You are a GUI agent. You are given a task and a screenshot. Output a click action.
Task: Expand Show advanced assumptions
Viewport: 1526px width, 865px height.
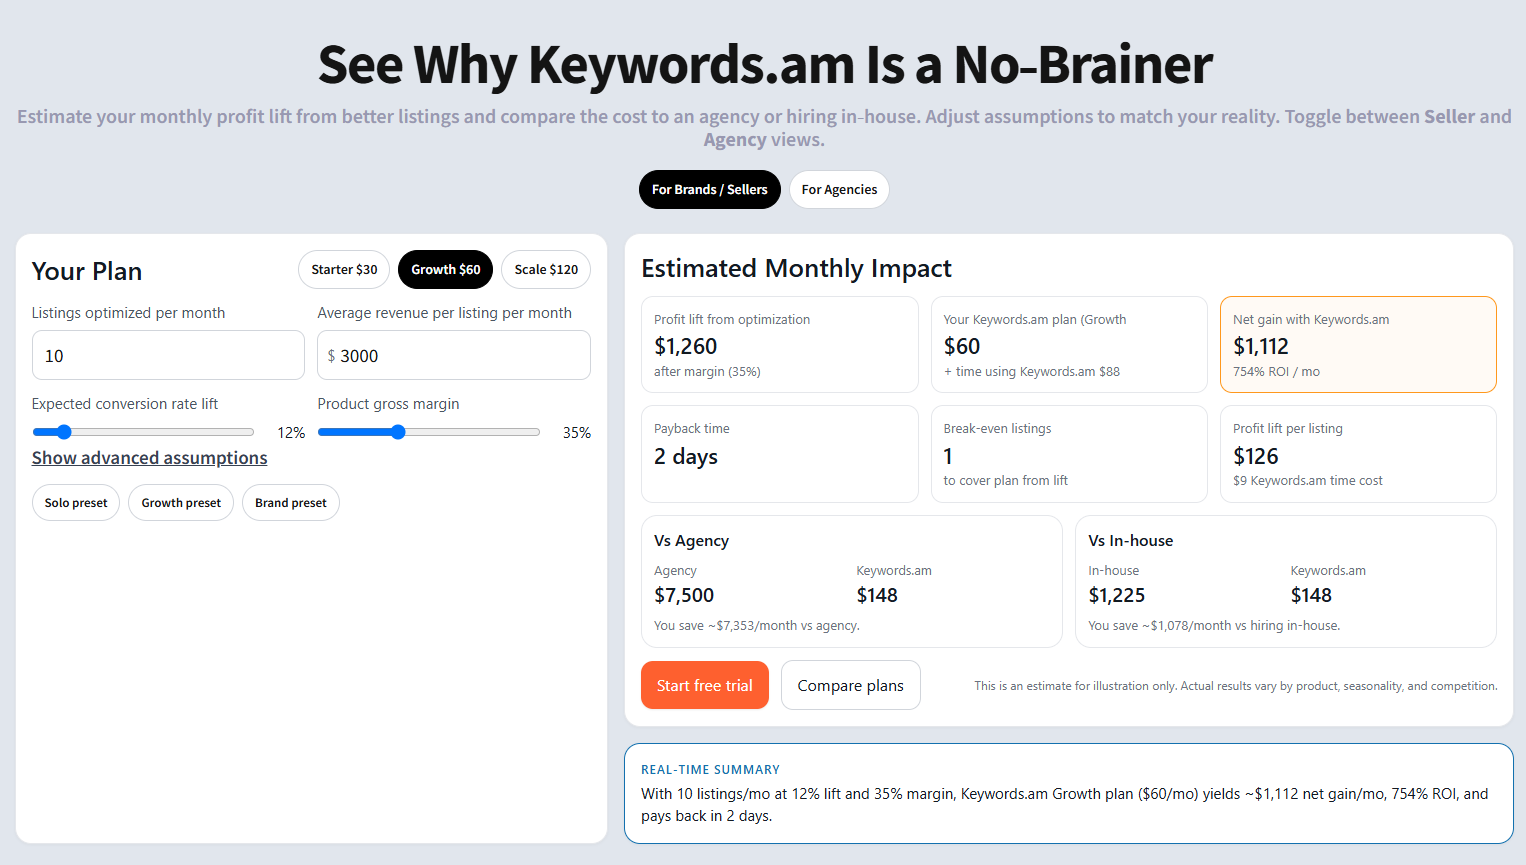(x=149, y=458)
